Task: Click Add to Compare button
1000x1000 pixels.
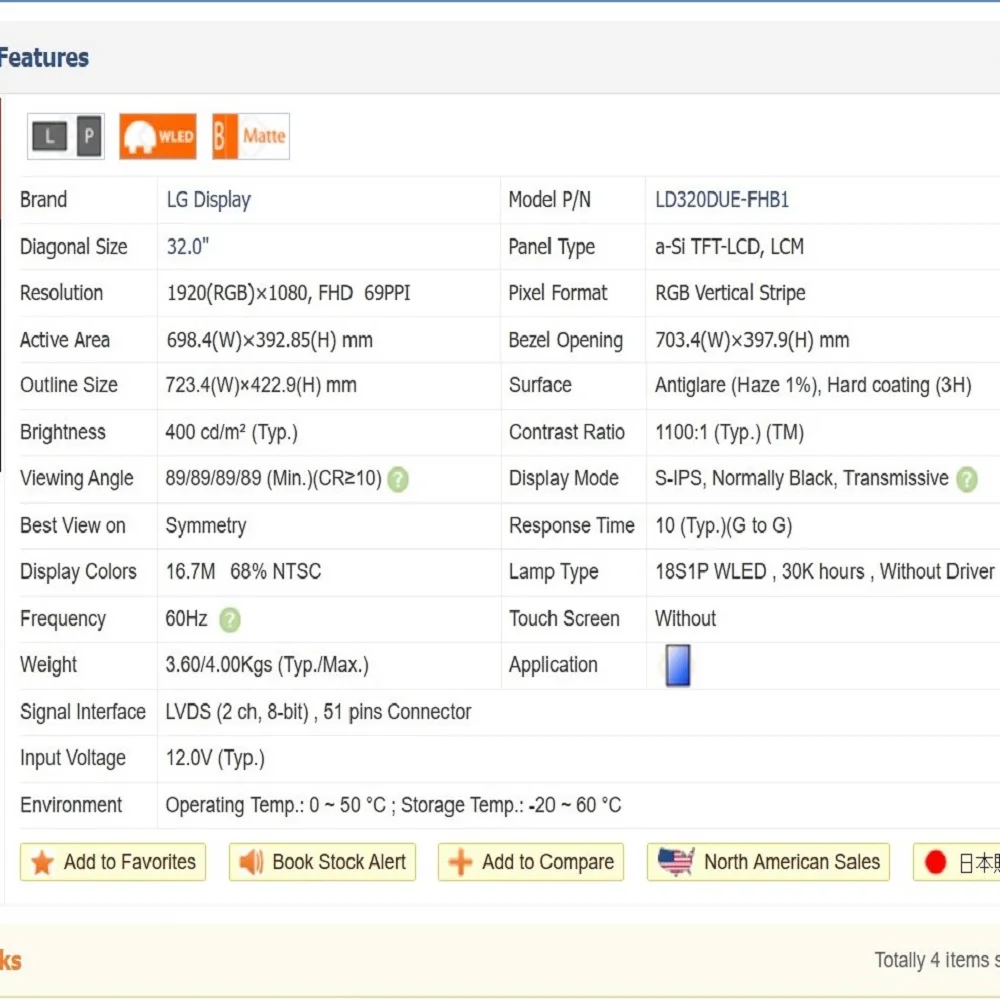Action: 531,862
